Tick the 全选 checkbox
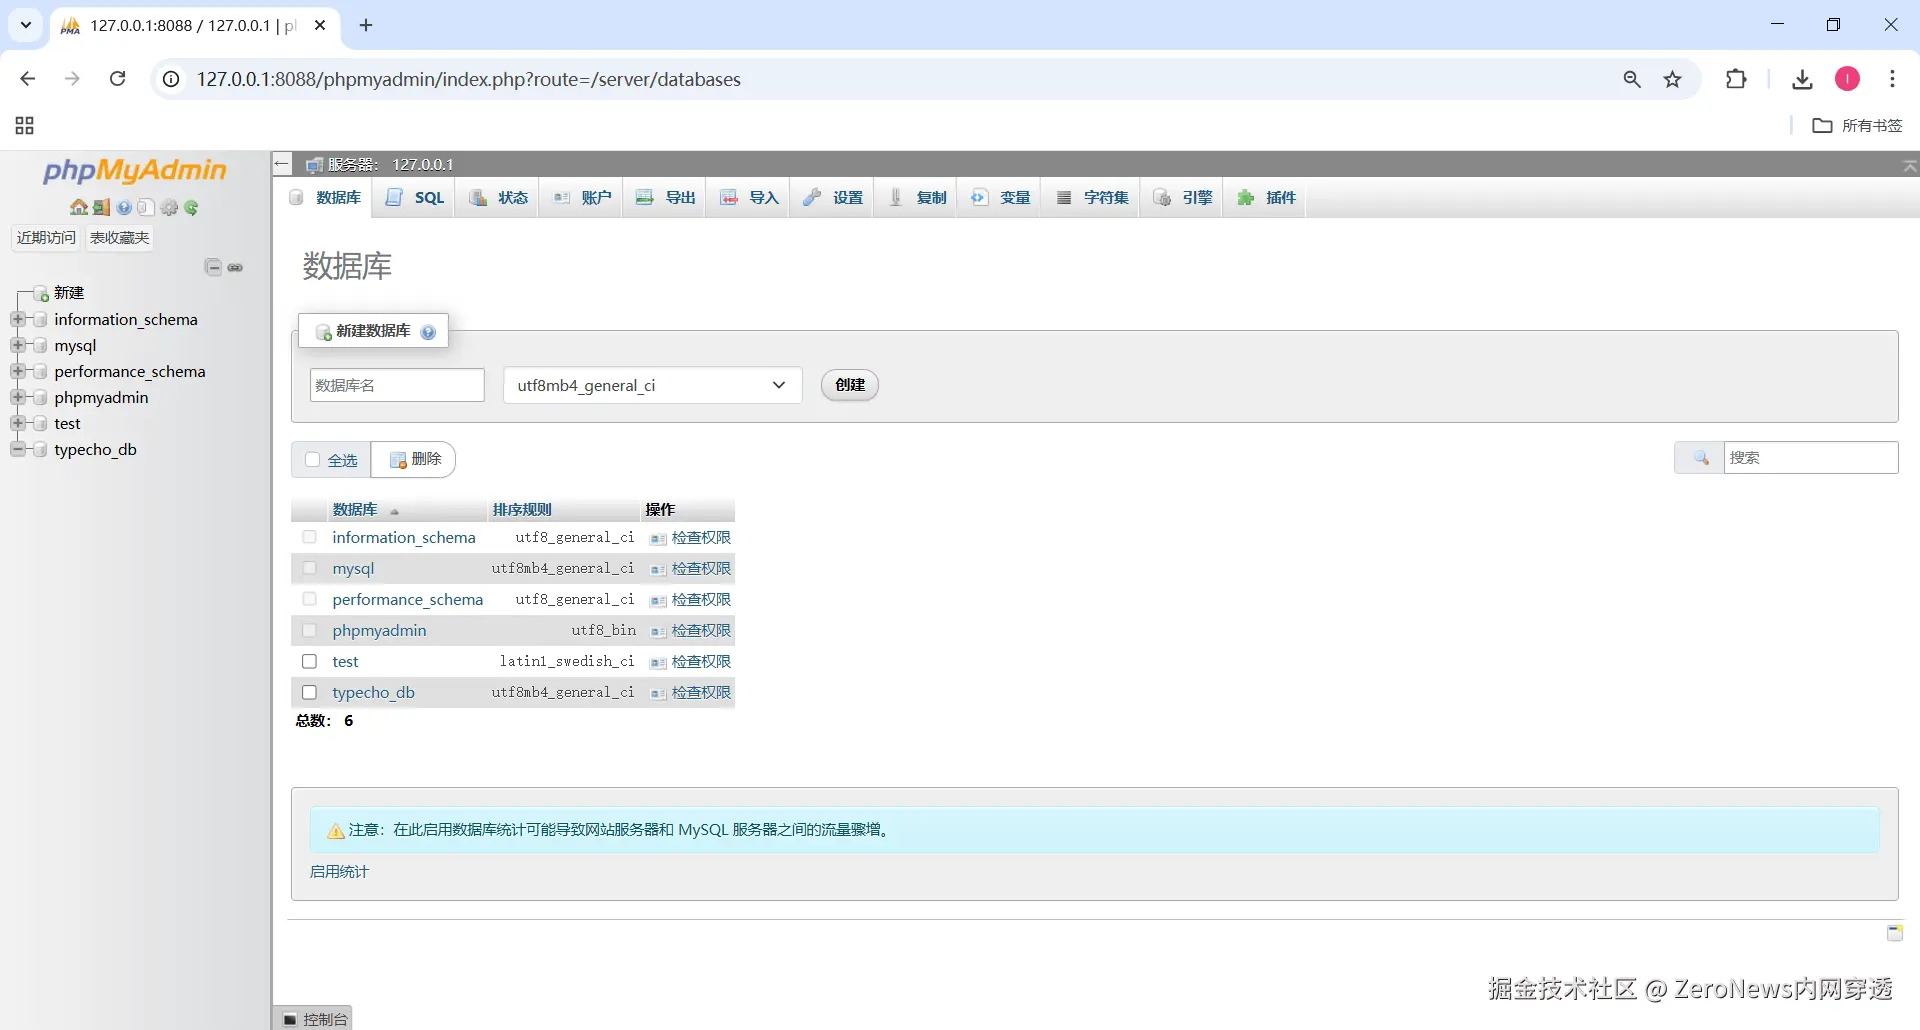This screenshot has height=1030, width=1920. coord(313,460)
